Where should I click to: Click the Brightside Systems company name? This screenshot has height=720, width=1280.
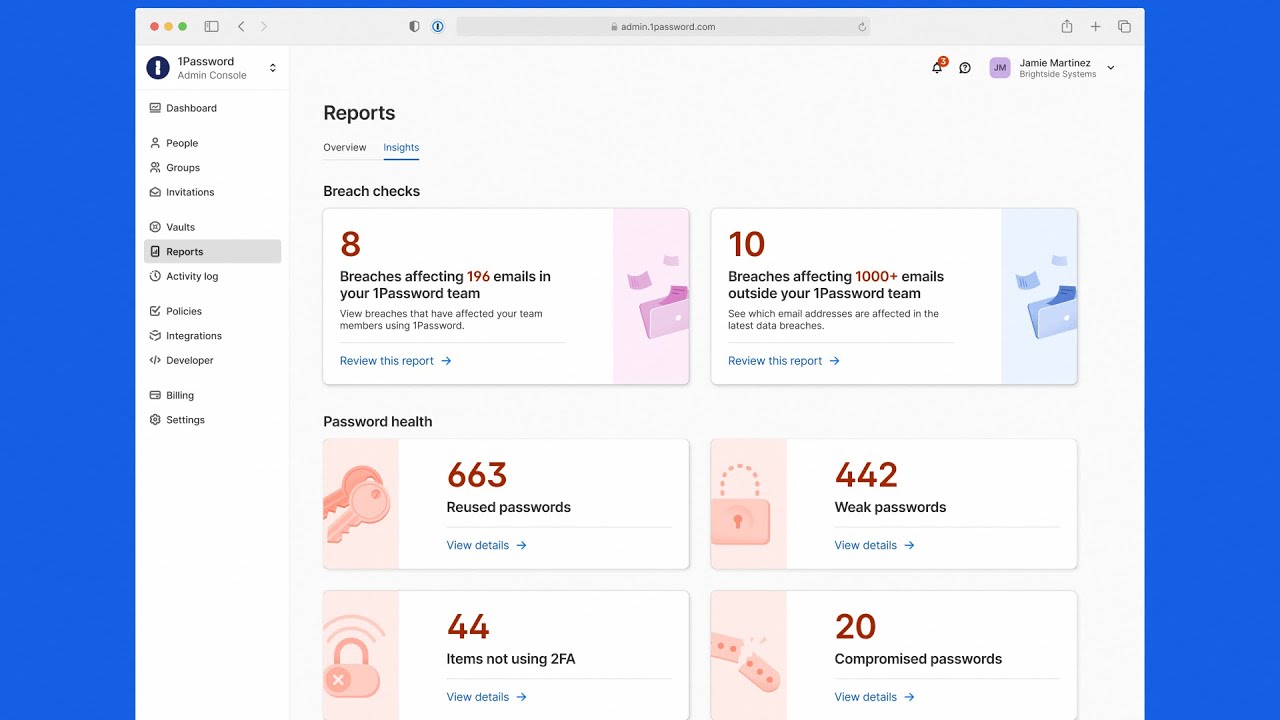1058,74
